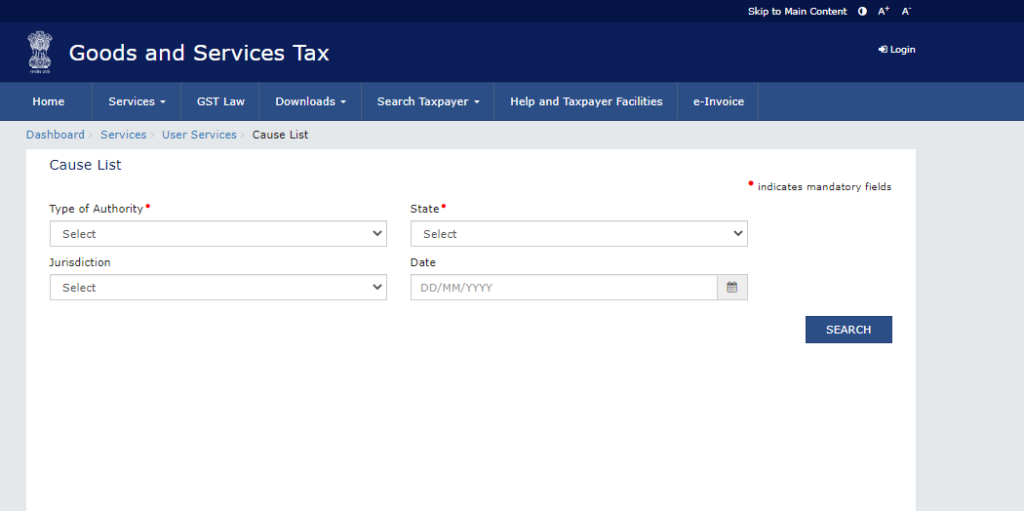Decrease font size with A- icon
Viewport: 1024px width, 511px height.
coord(906,11)
